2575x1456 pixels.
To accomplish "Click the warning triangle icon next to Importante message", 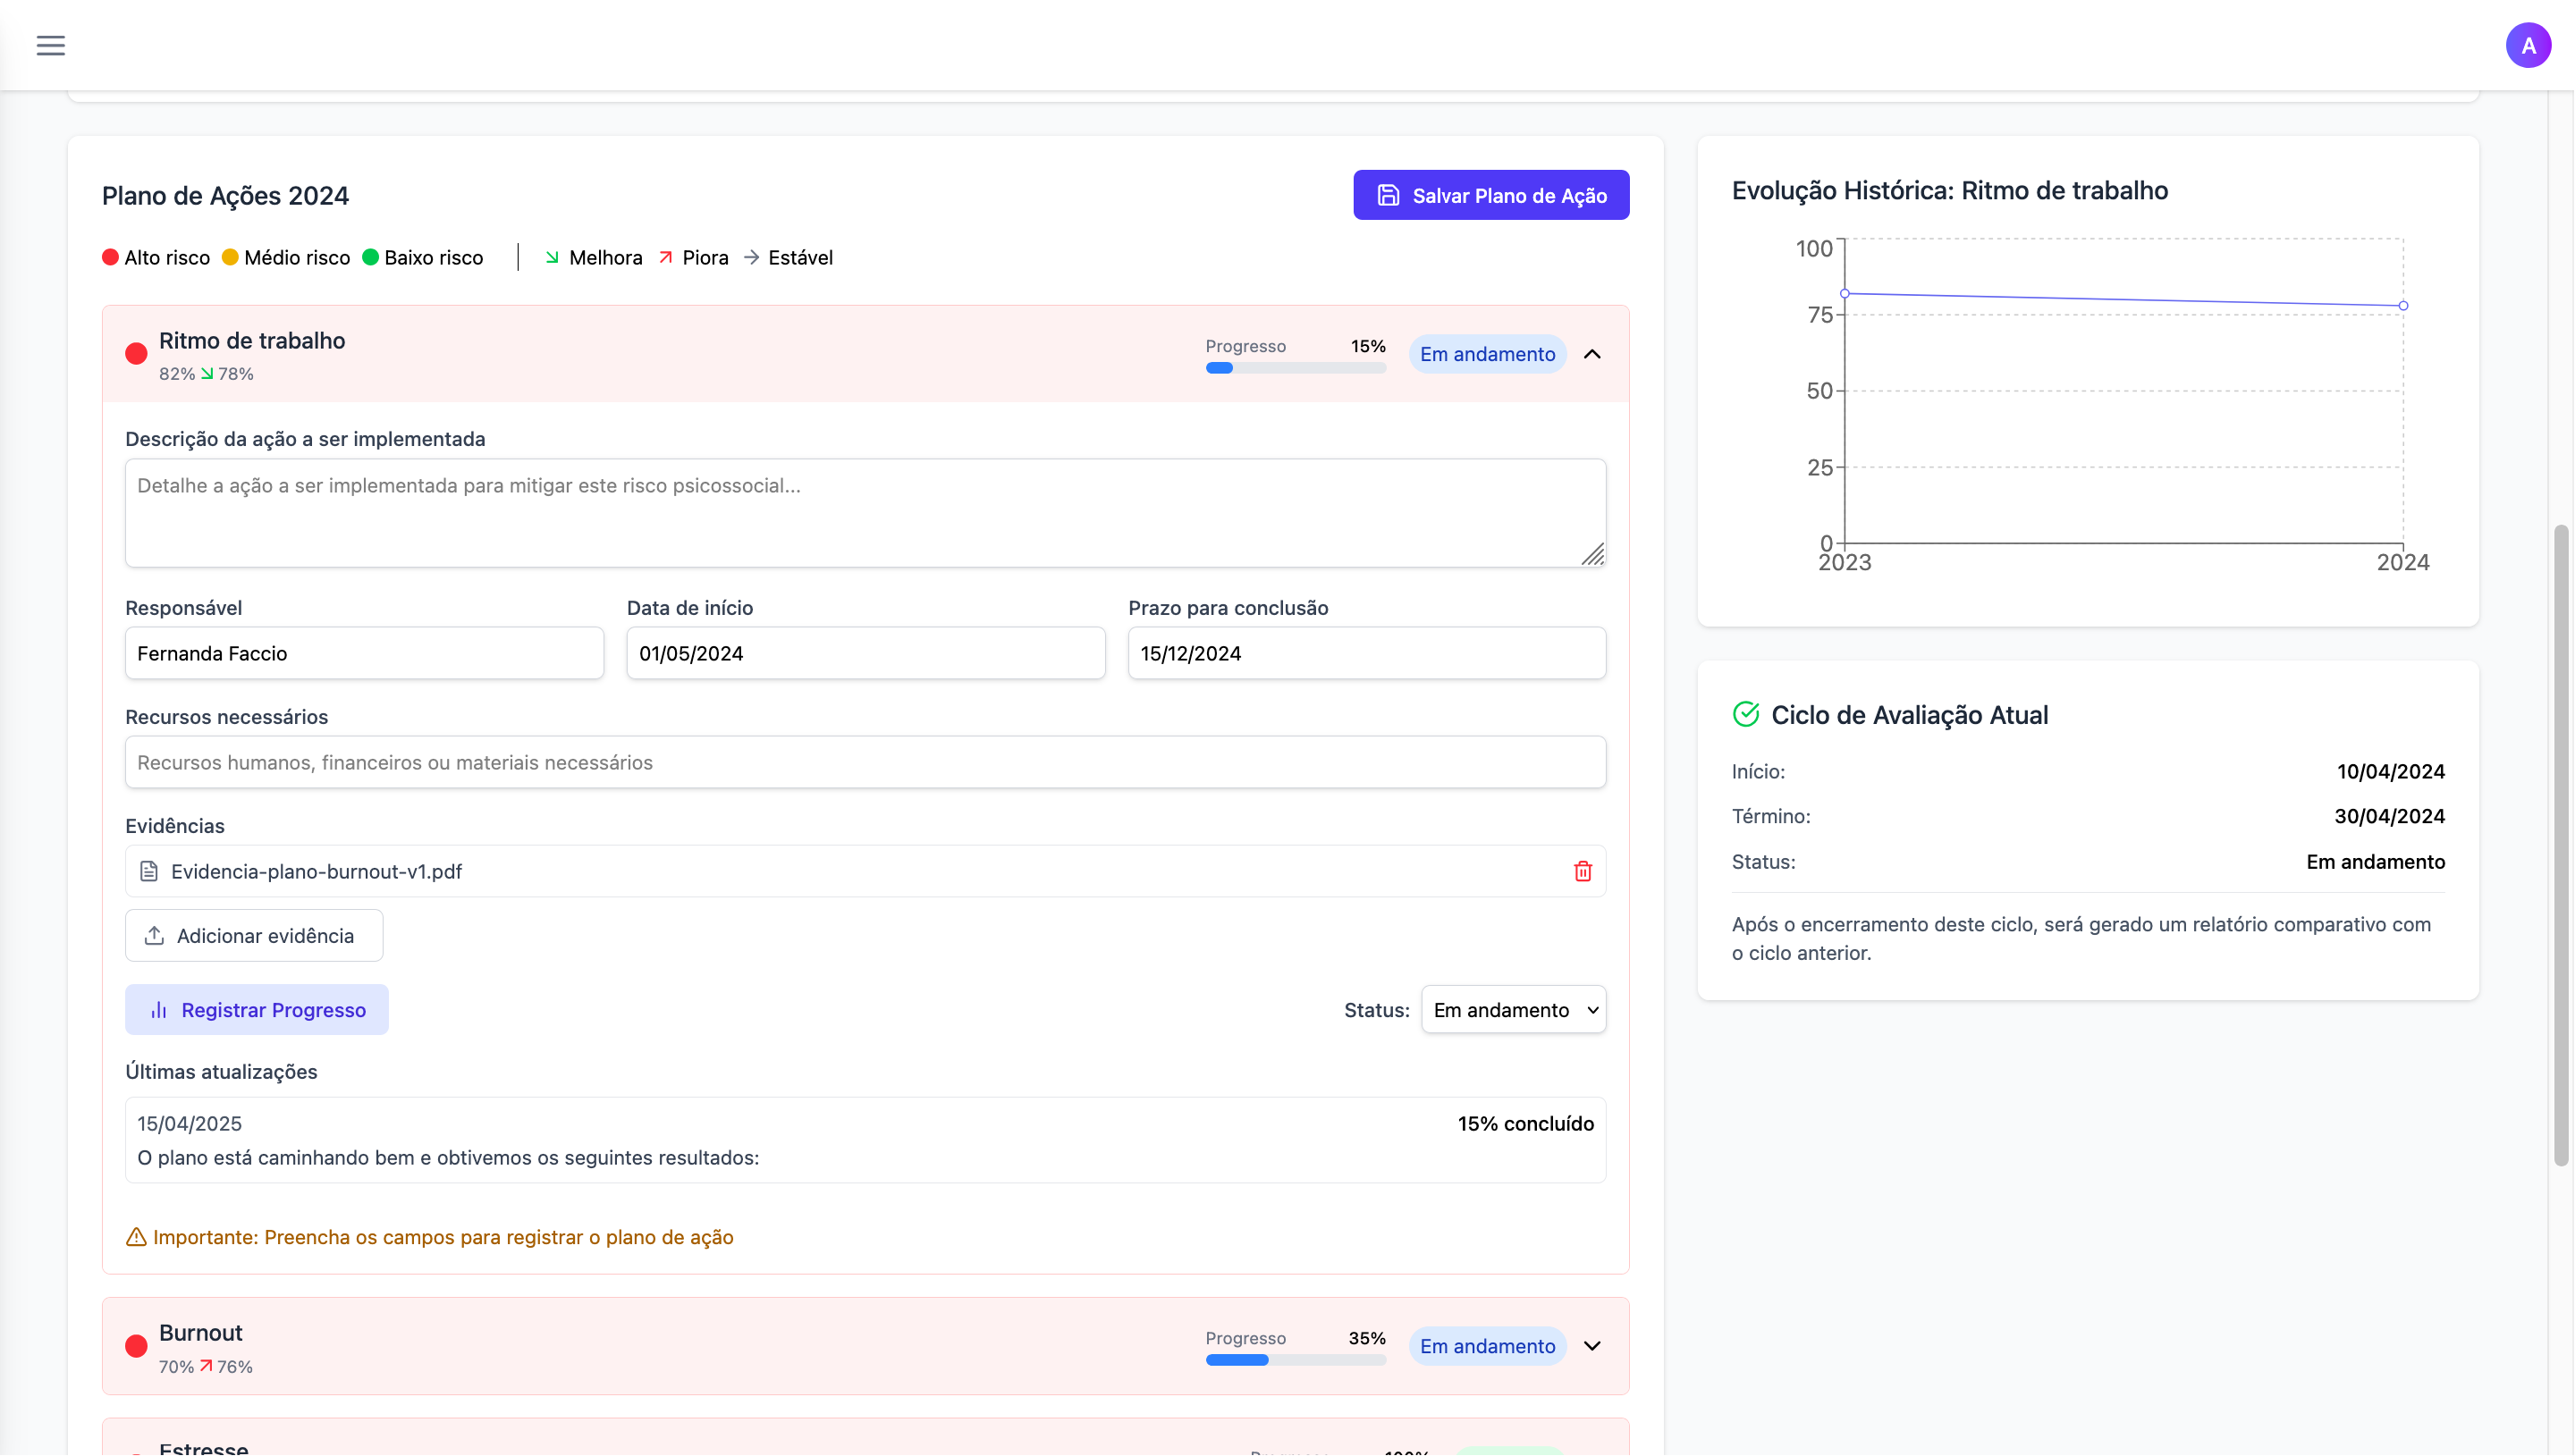I will [135, 1237].
